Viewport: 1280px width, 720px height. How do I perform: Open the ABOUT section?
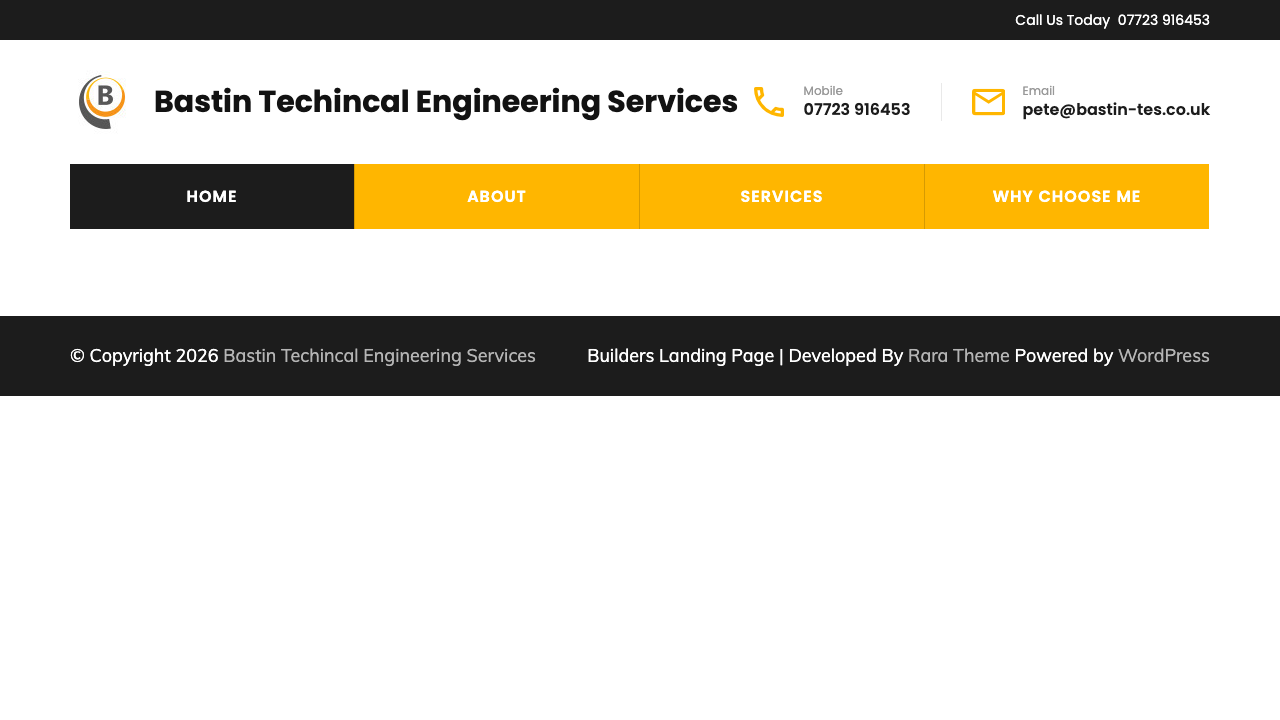pyautogui.click(x=496, y=196)
